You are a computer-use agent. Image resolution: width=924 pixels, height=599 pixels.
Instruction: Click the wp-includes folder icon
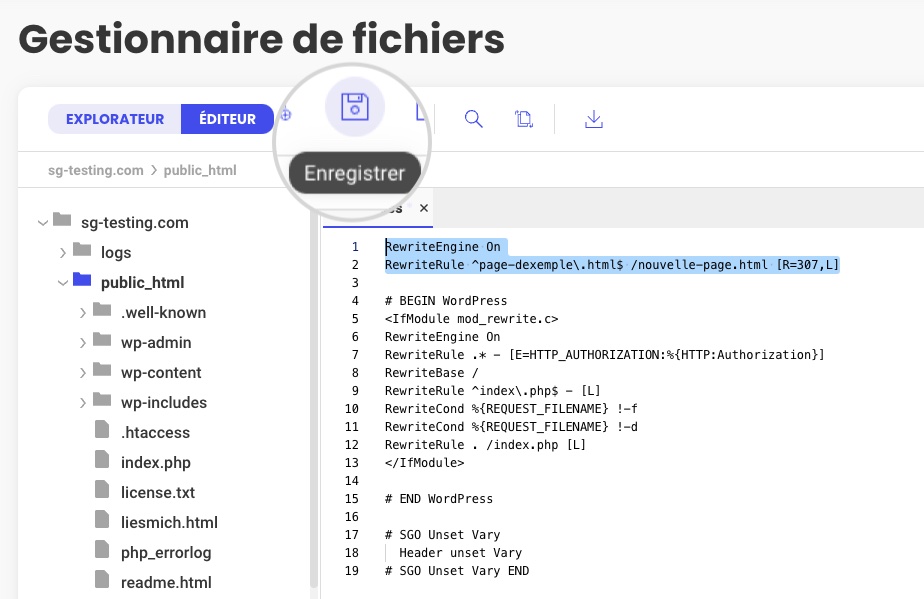click(x=102, y=400)
